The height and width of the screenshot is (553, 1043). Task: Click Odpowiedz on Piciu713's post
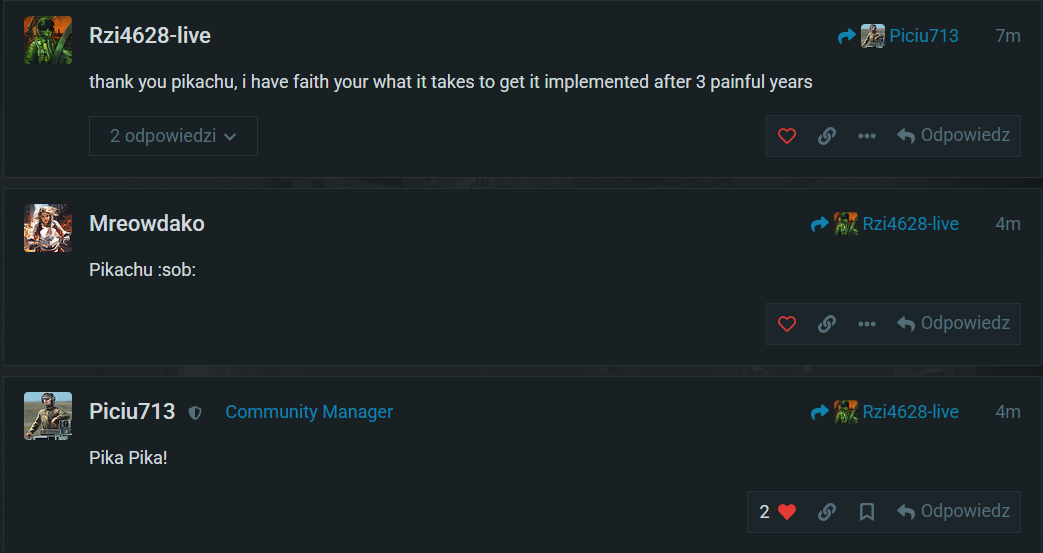[x=953, y=511]
